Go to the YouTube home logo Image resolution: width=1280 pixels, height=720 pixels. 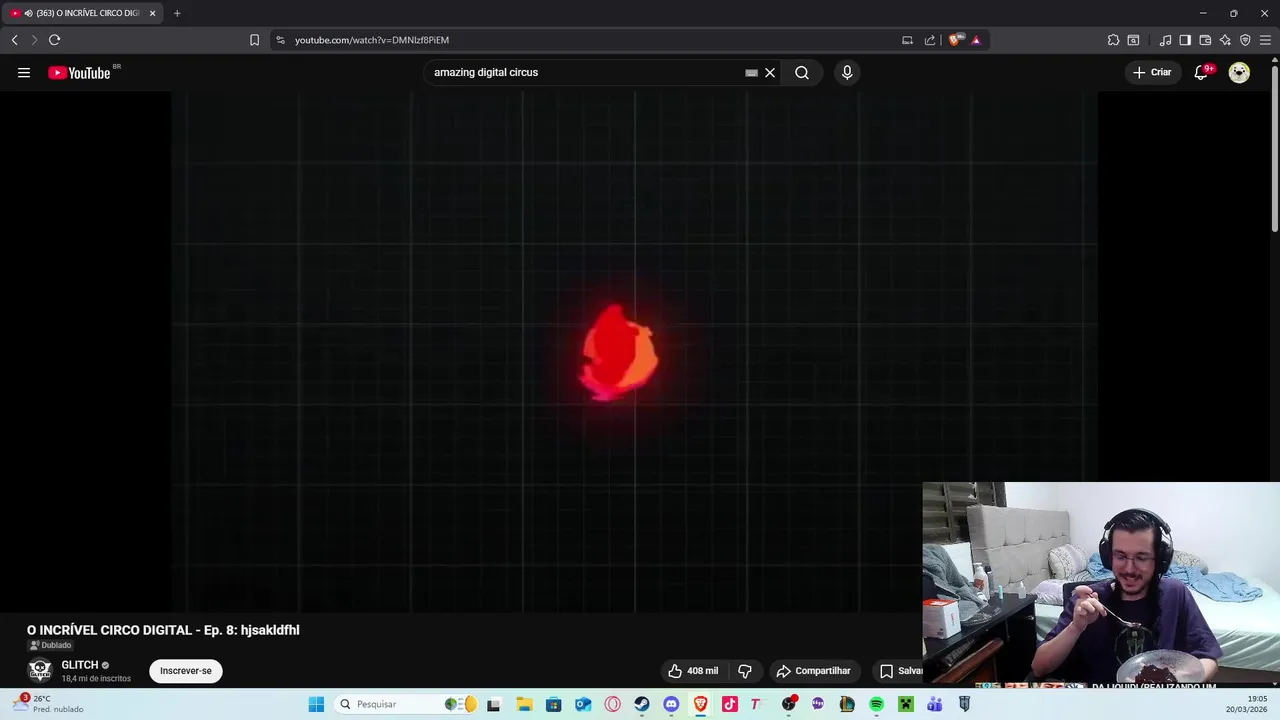click(79, 72)
